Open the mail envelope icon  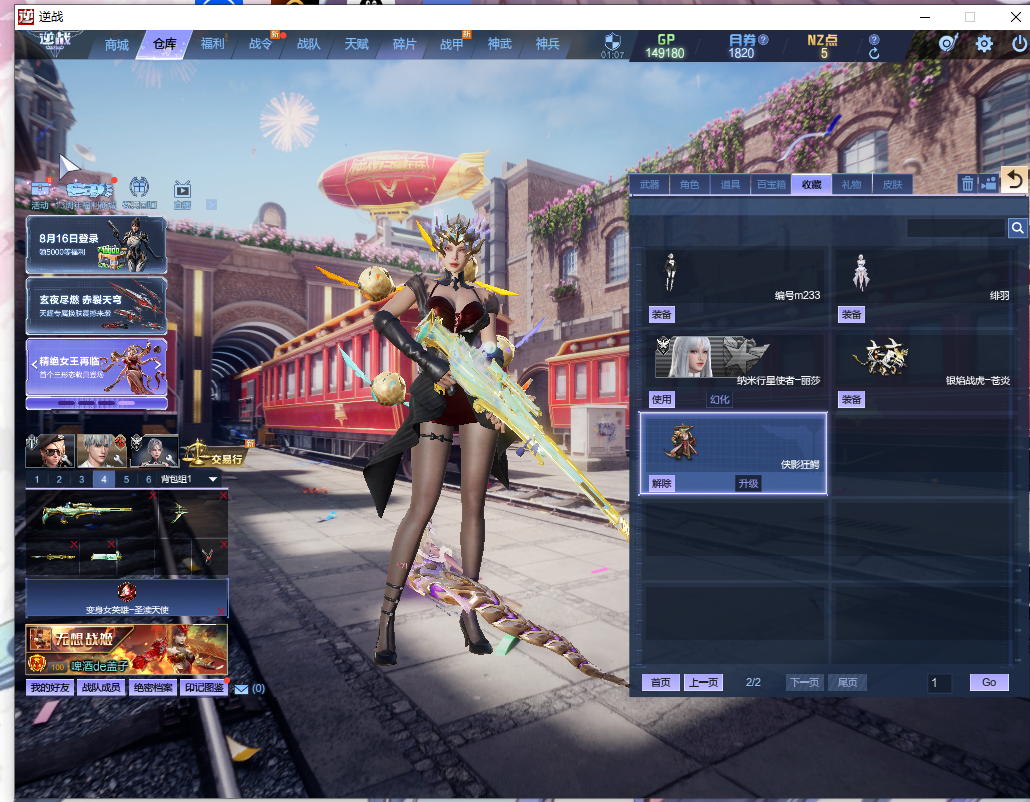pos(241,689)
